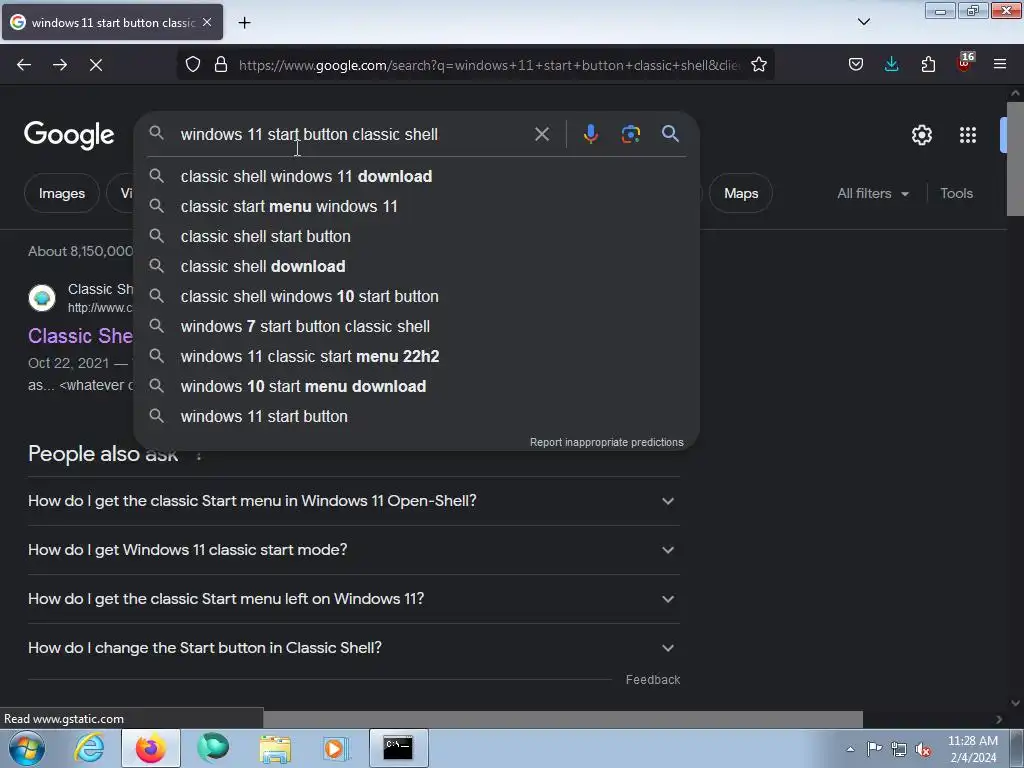Open the search Tools button
The width and height of the screenshot is (1024, 768).
[956, 193]
